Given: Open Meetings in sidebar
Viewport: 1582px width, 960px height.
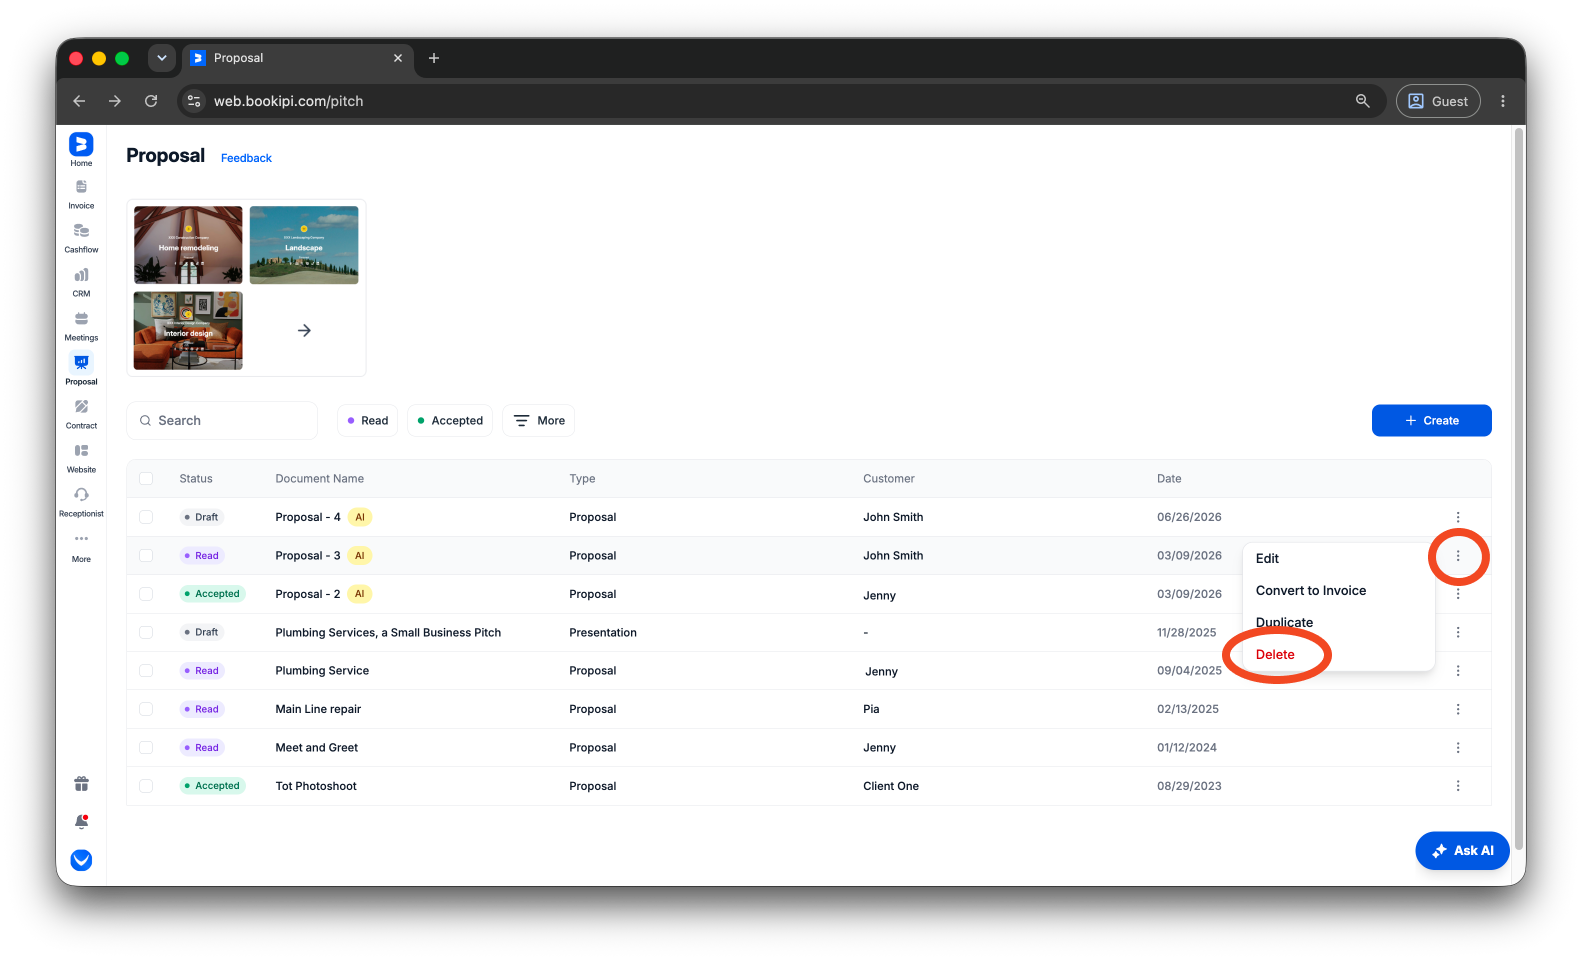Looking at the screenshot, I should click(x=81, y=326).
